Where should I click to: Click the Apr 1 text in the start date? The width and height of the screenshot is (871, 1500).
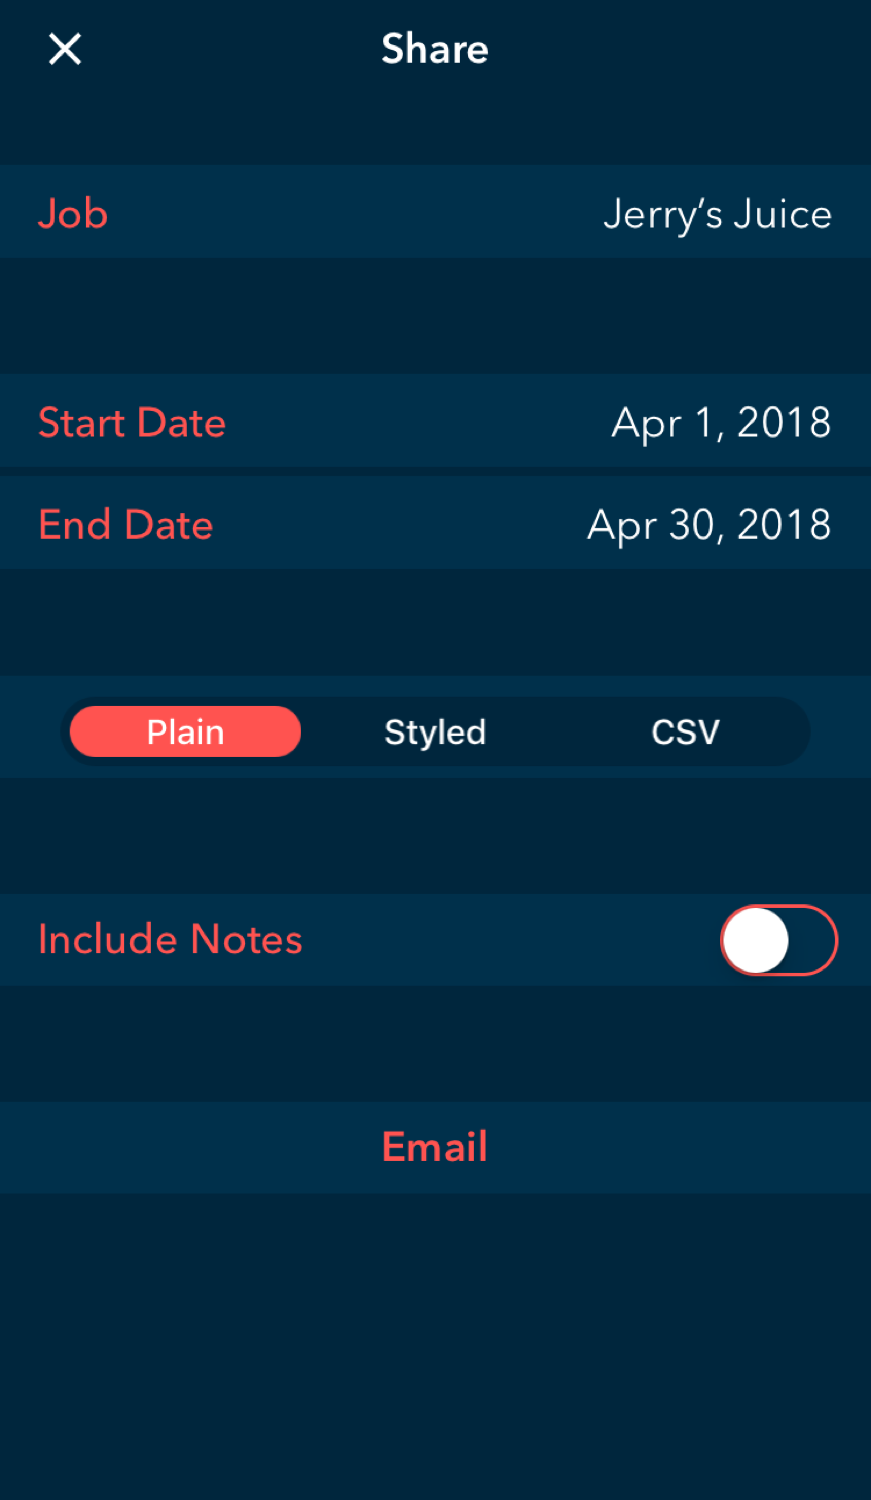click(x=665, y=423)
